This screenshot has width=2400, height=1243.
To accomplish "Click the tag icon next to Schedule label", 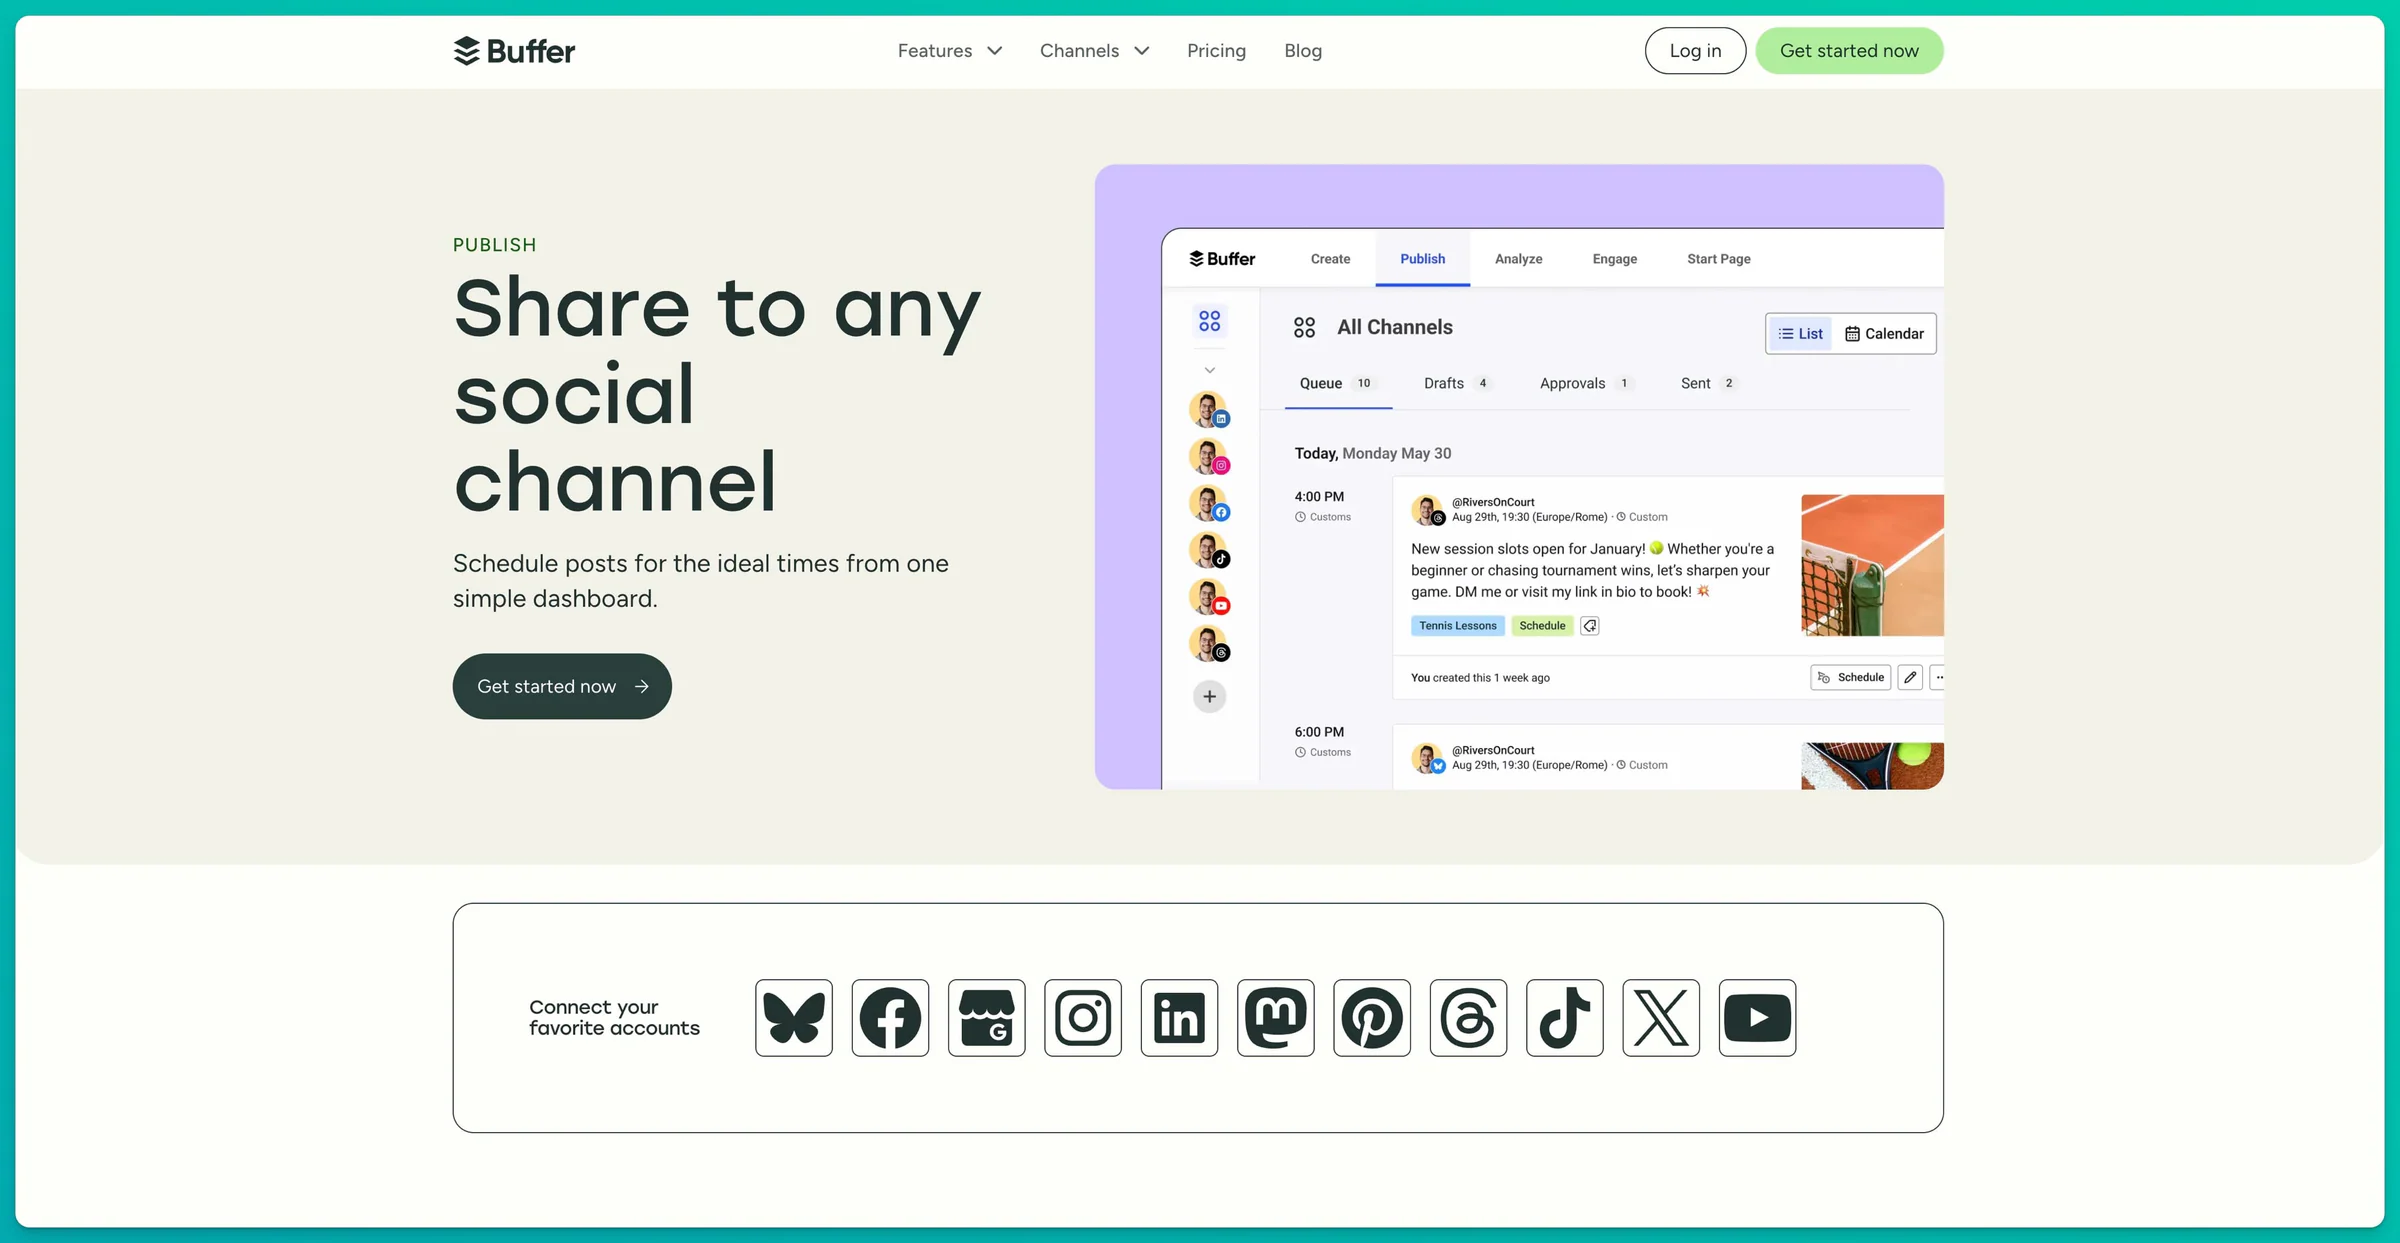I will tap(1589, 626).
